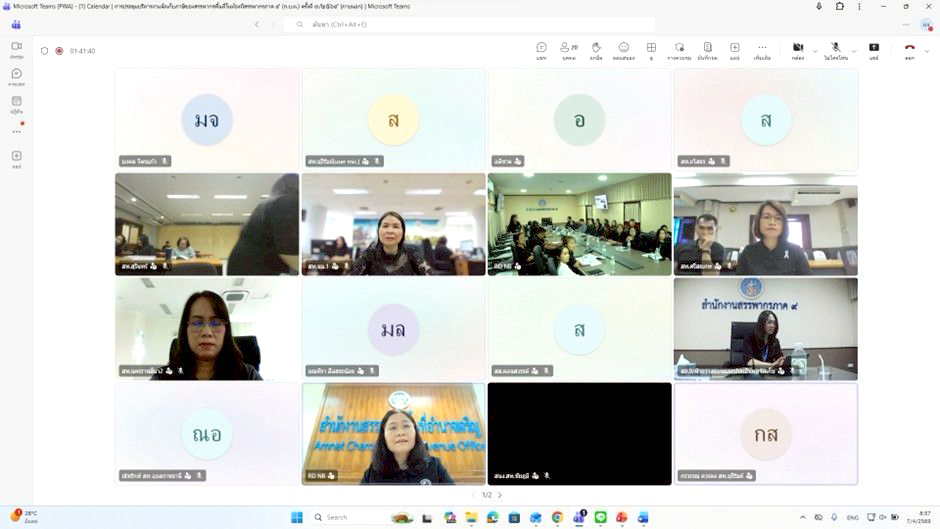Toggle the camera on or off
The image size is (940, 529).
798,50
